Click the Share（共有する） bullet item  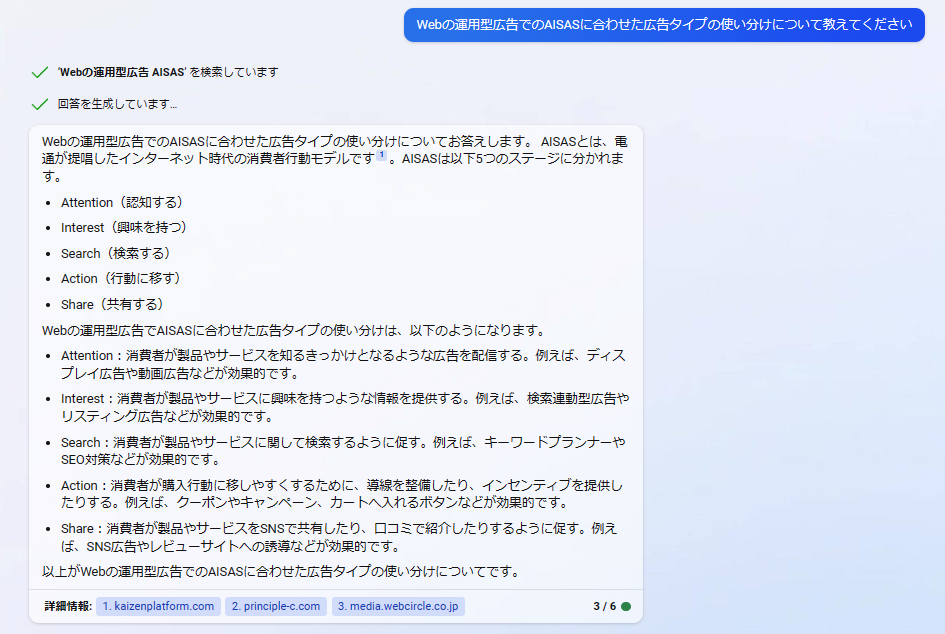click(112, 304)
